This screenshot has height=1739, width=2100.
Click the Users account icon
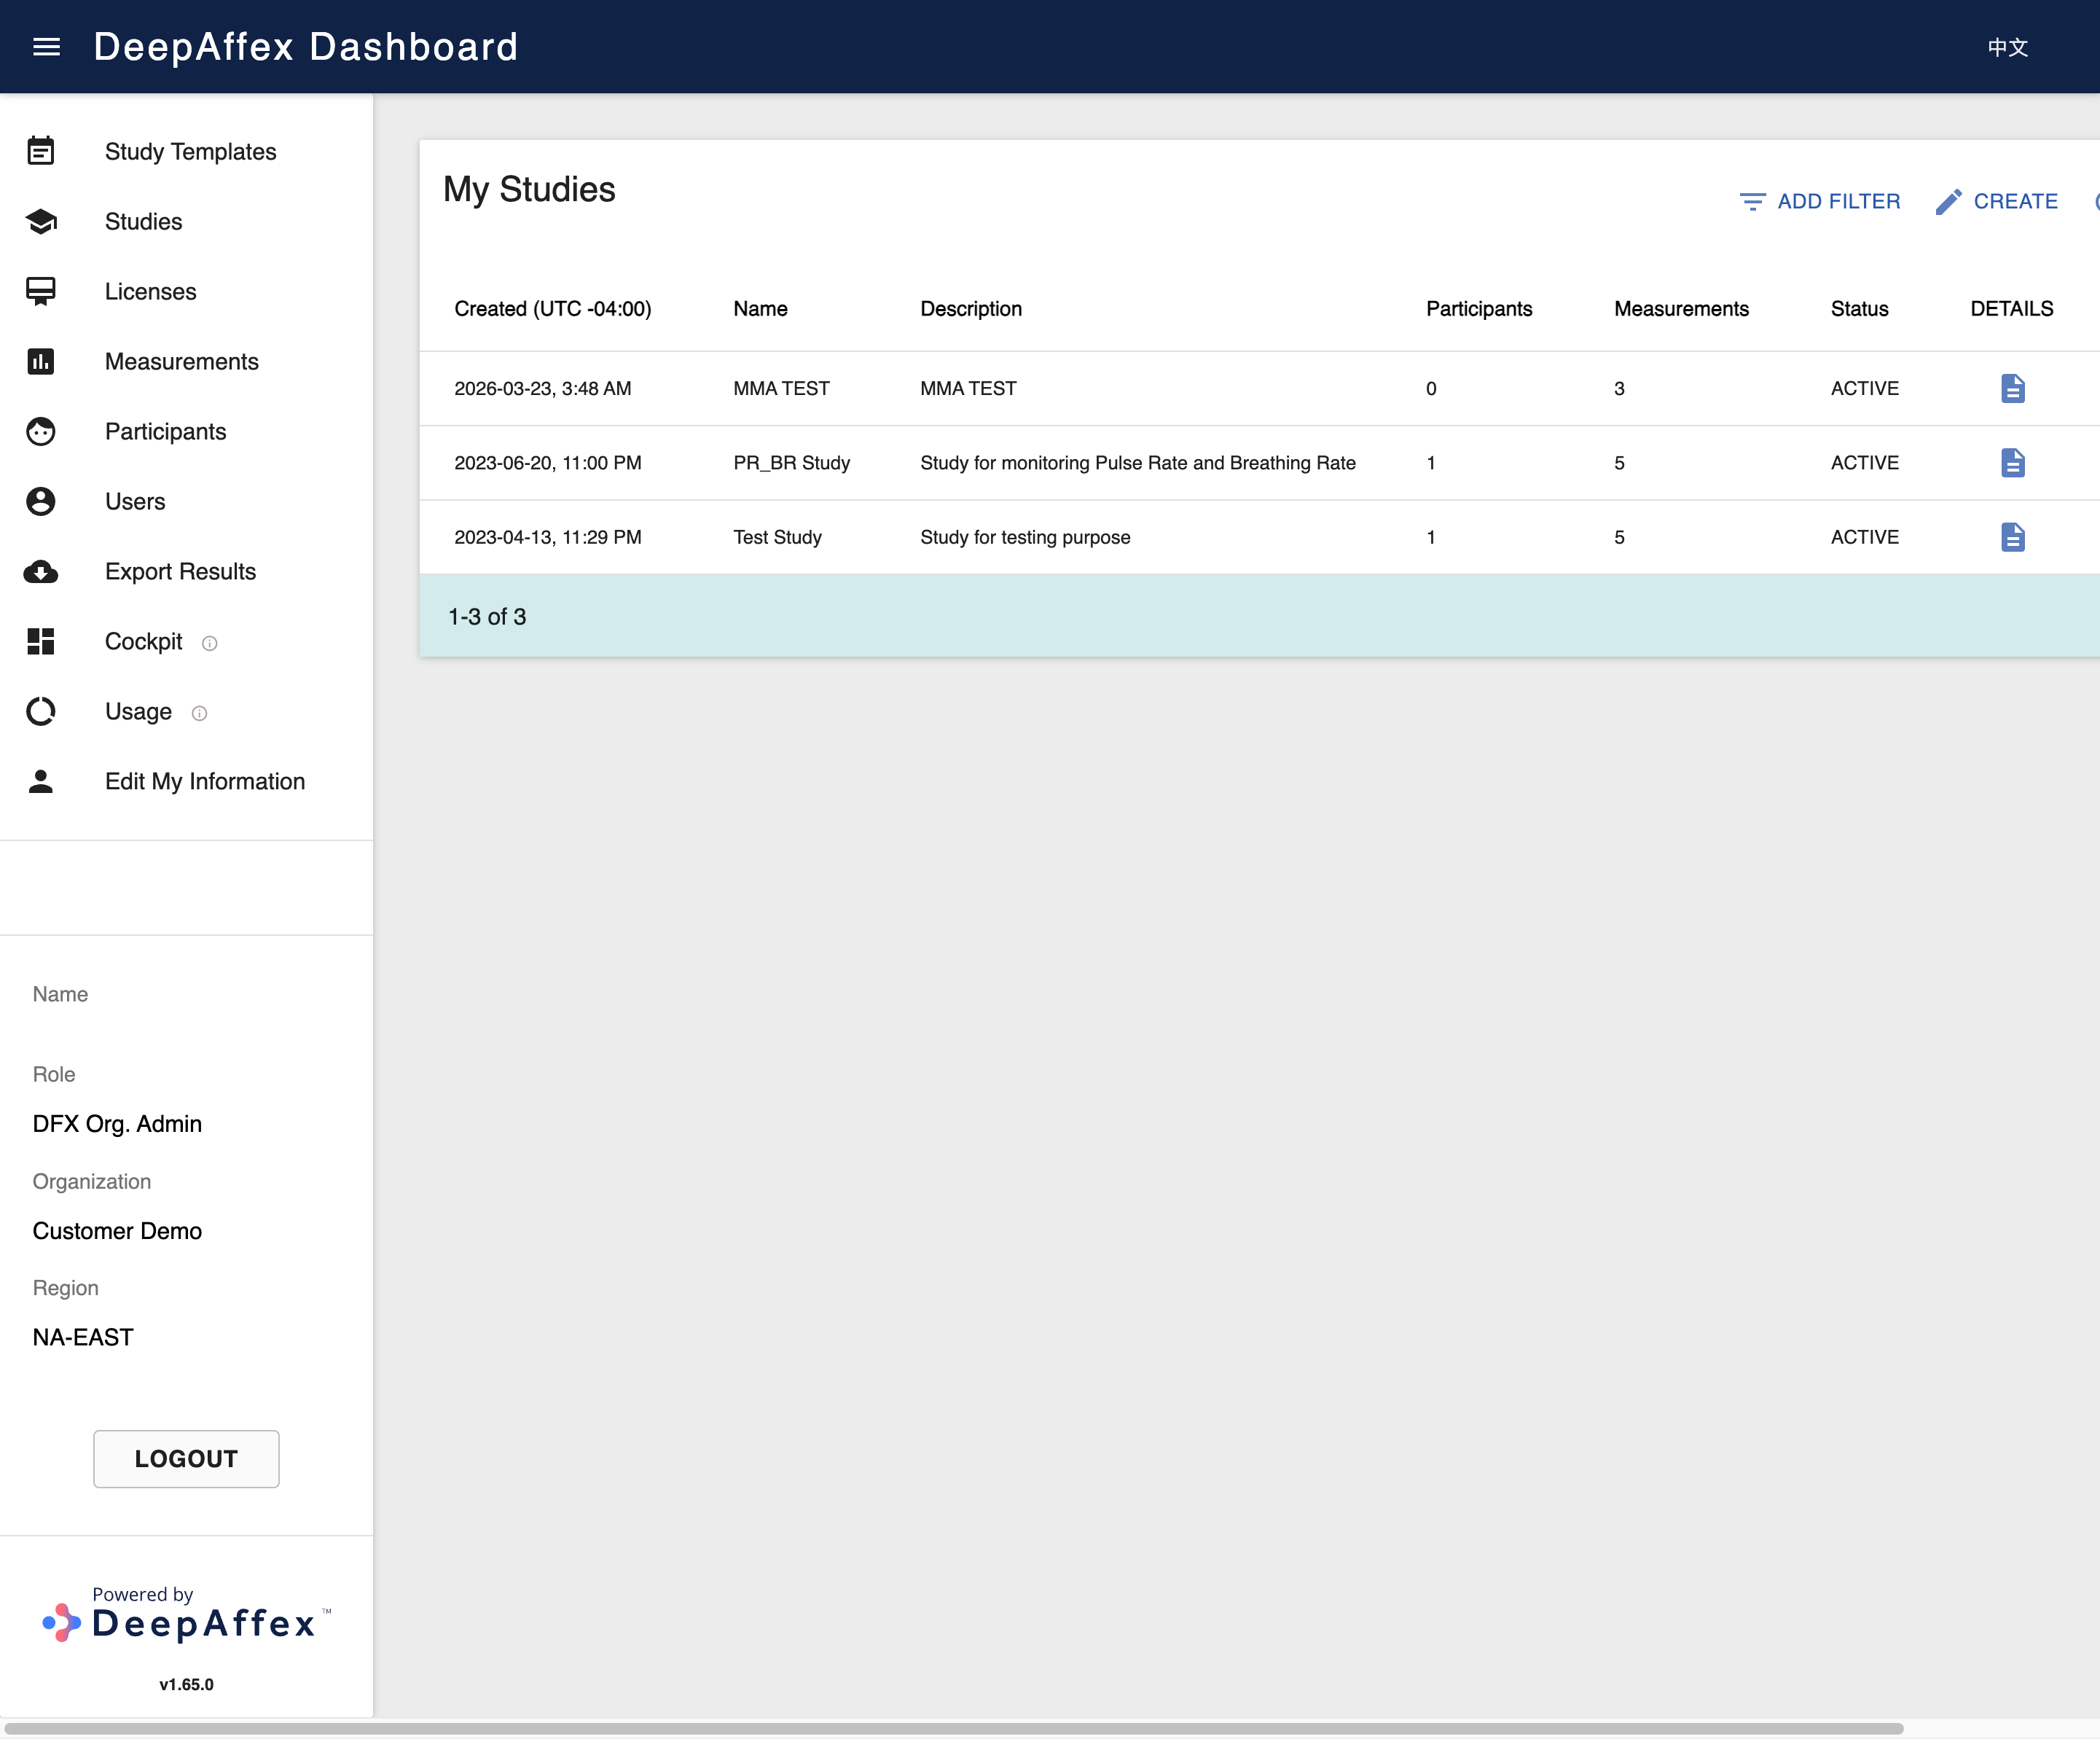pyautogui.click(x=41, y=501)
